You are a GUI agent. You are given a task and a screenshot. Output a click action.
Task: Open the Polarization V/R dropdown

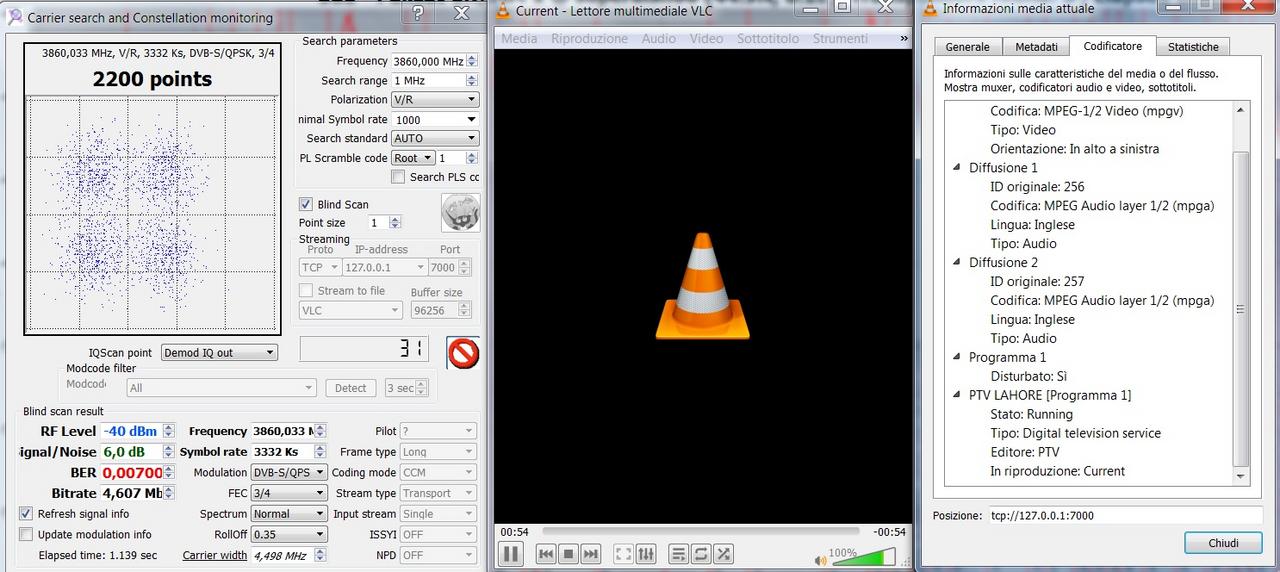tap(434, 100)
